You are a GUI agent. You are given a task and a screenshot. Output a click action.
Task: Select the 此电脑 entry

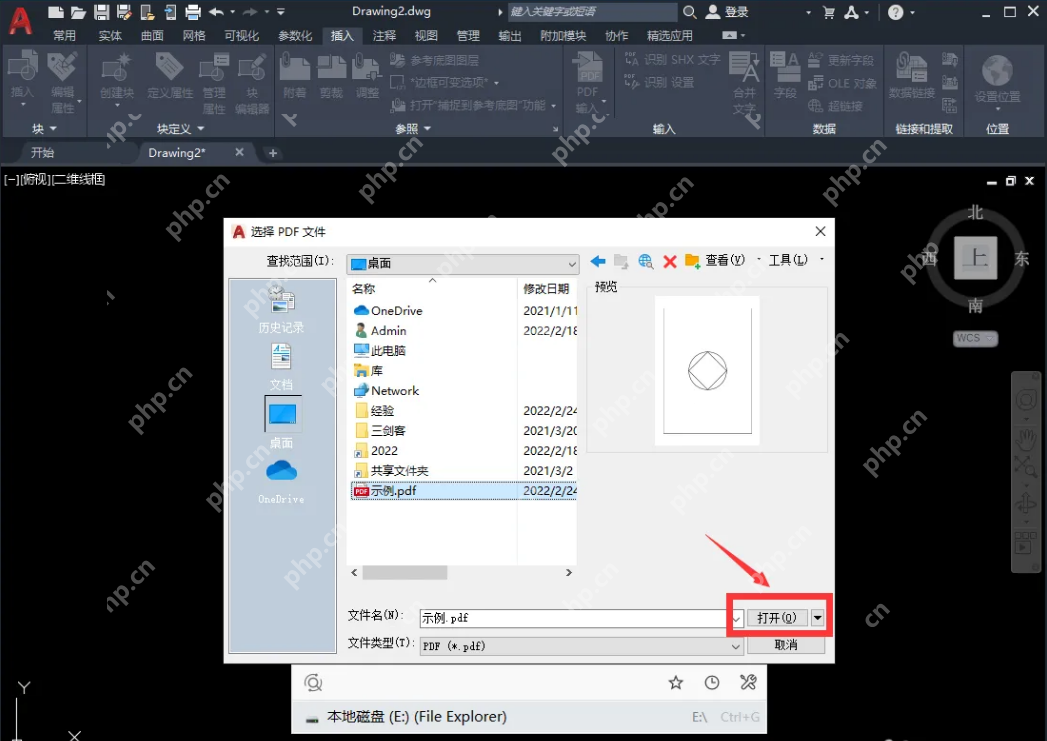(x=380, y=350)
